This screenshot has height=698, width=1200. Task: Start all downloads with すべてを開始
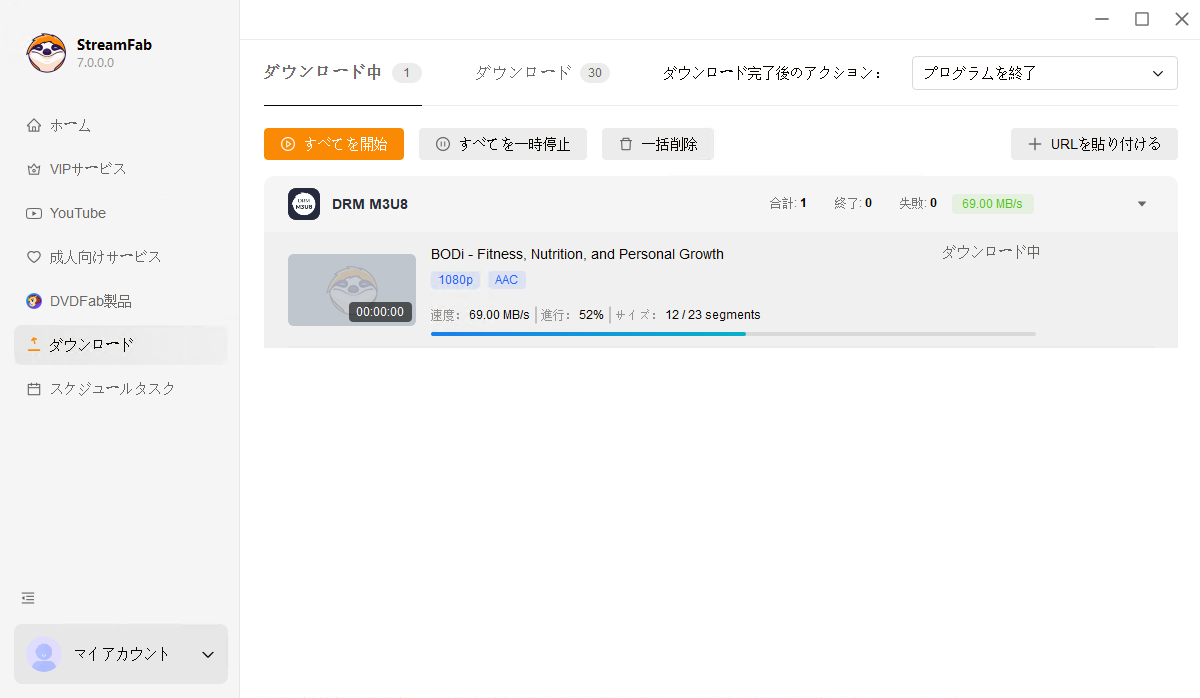(x=333, y=143)
